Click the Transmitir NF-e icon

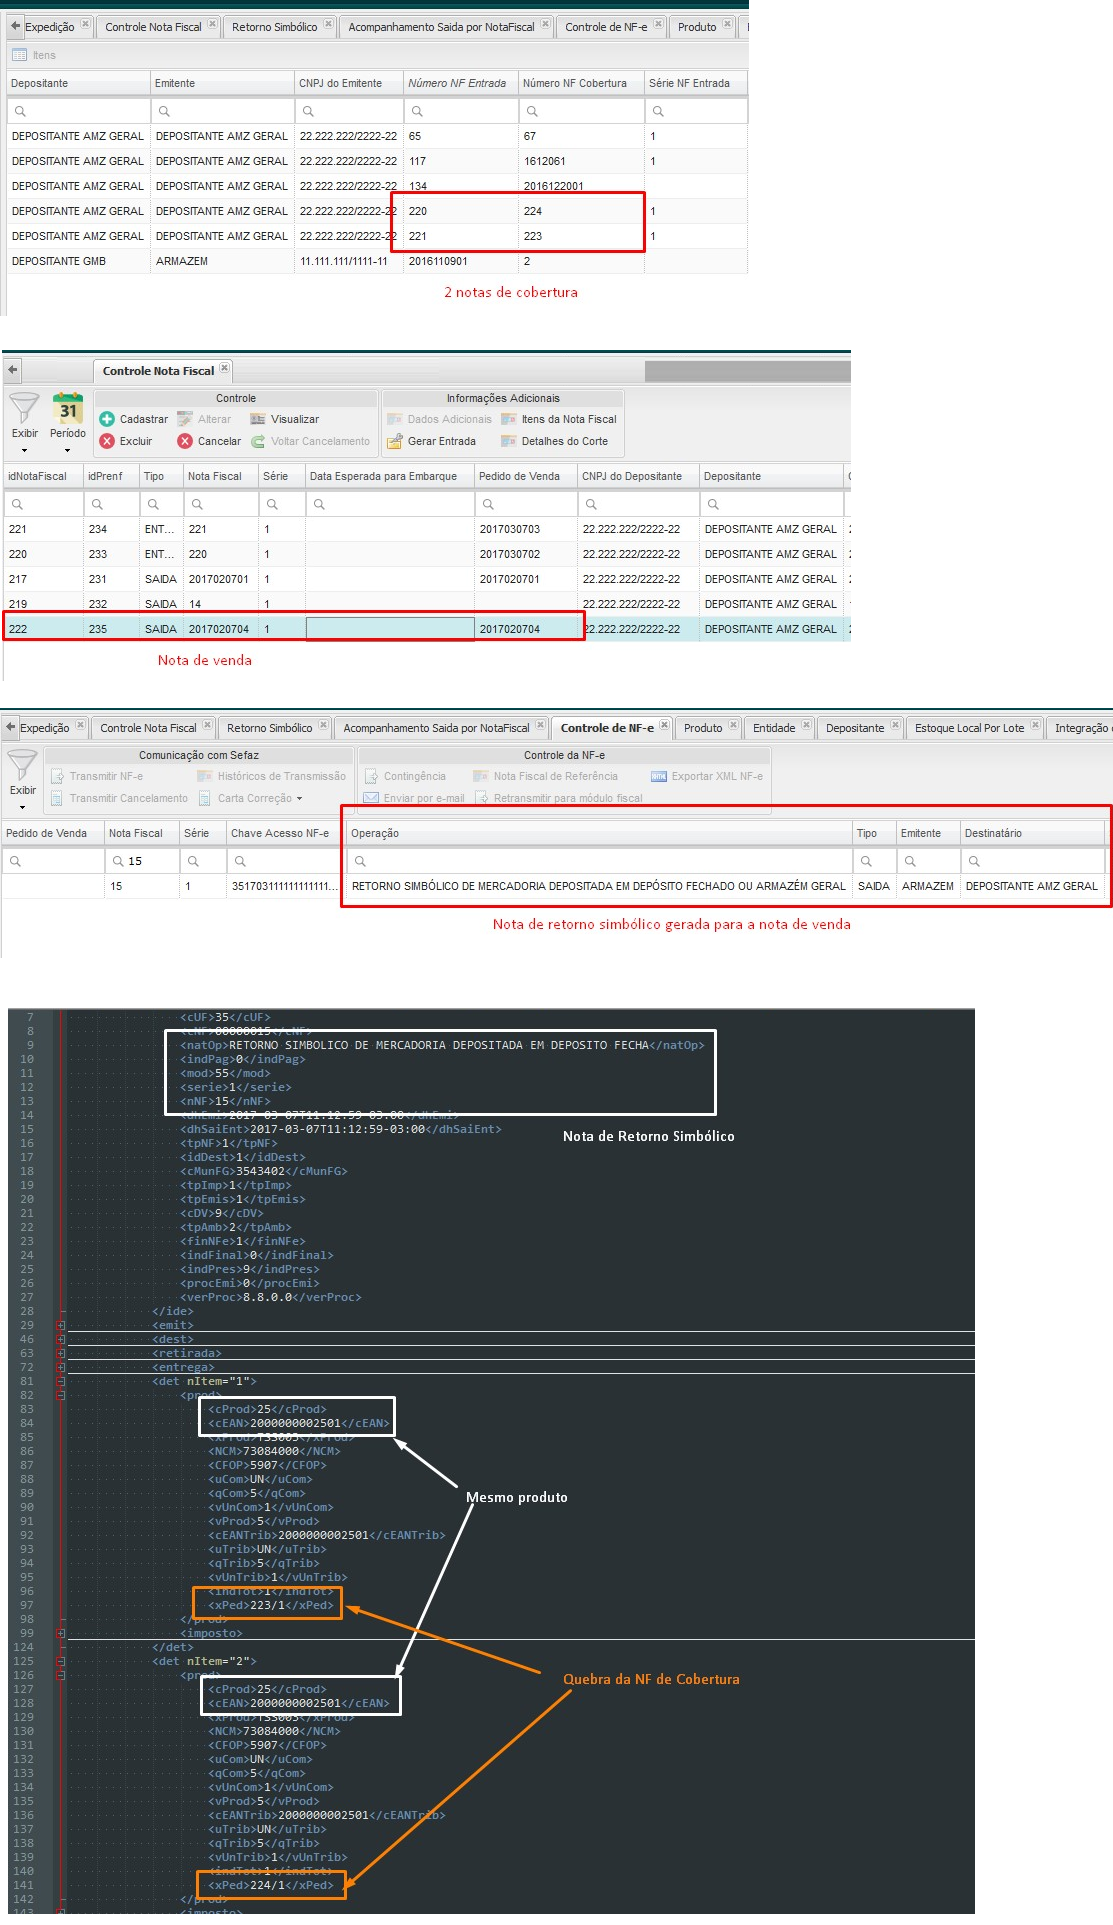click(x=57, y=776)
